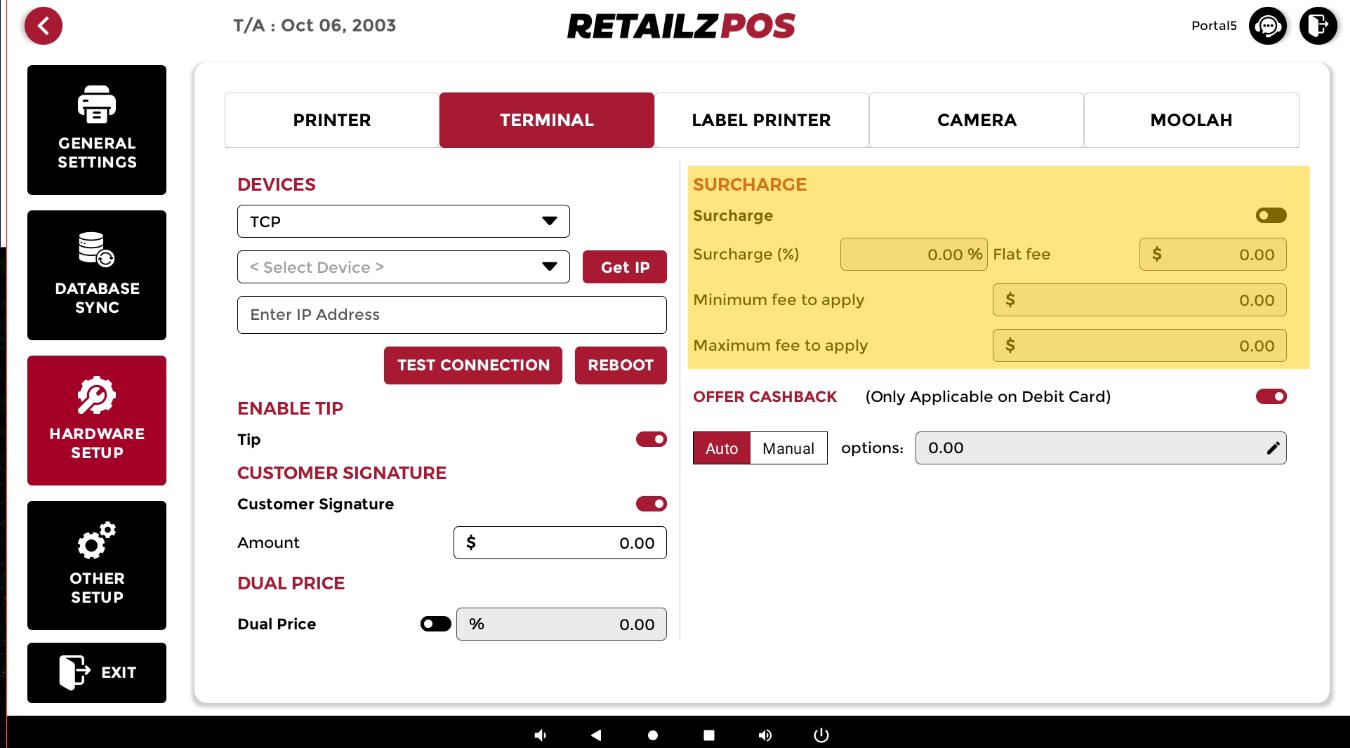Click the Get IP button
The image size is (1350, 748).
click(x=625, y=267)
